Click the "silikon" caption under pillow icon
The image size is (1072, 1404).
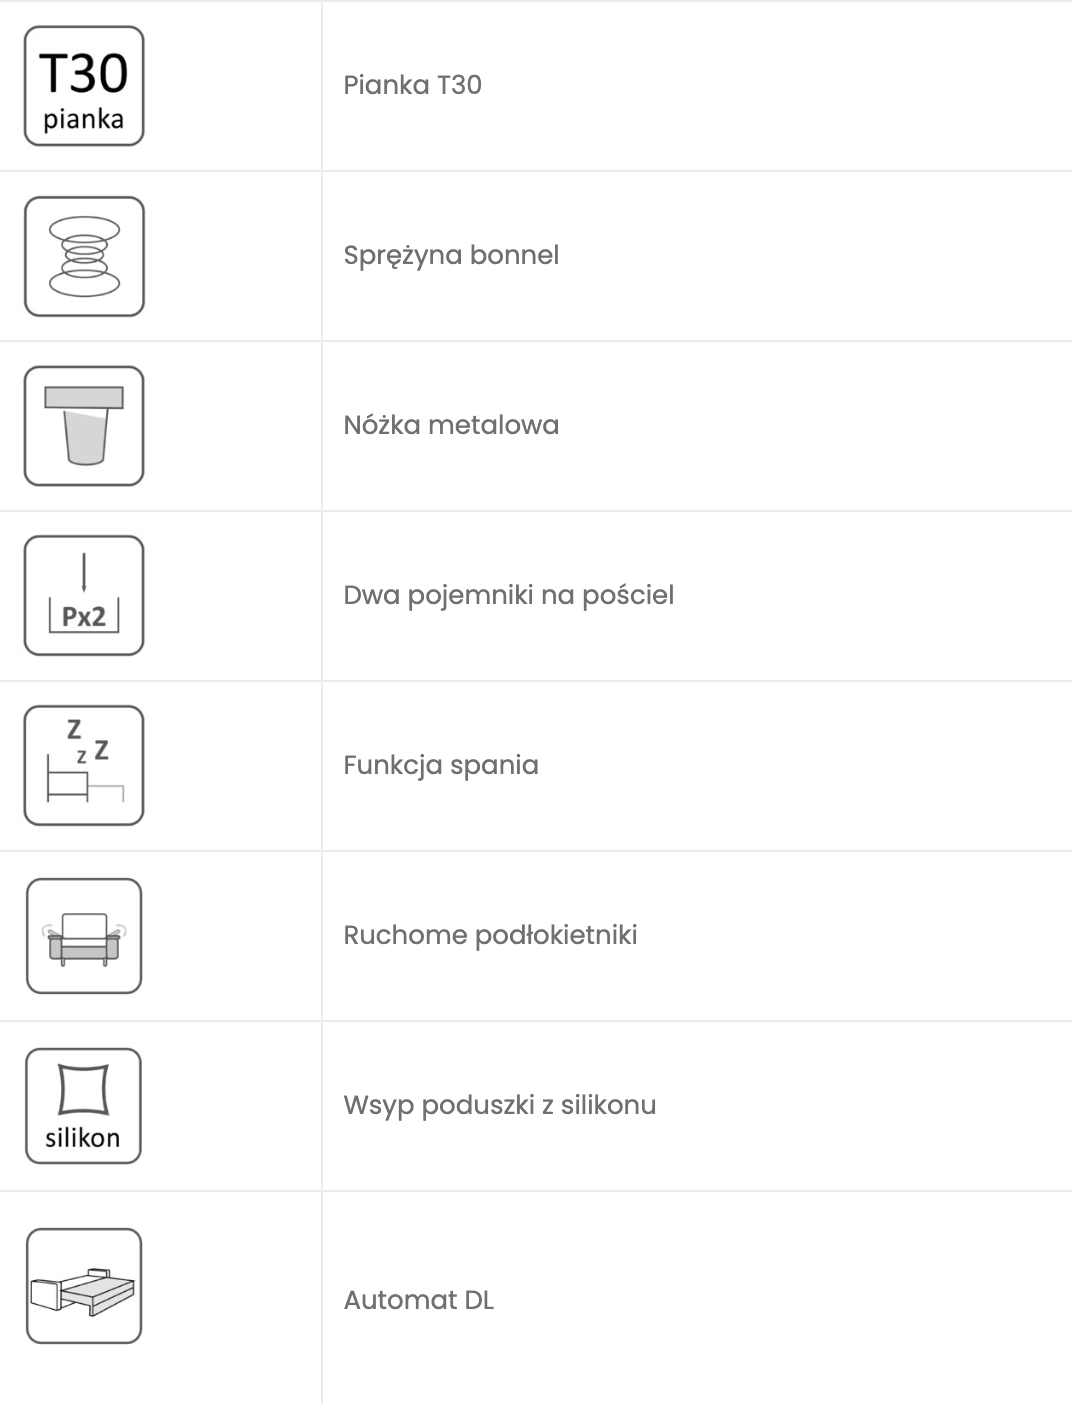point(82,1138)
